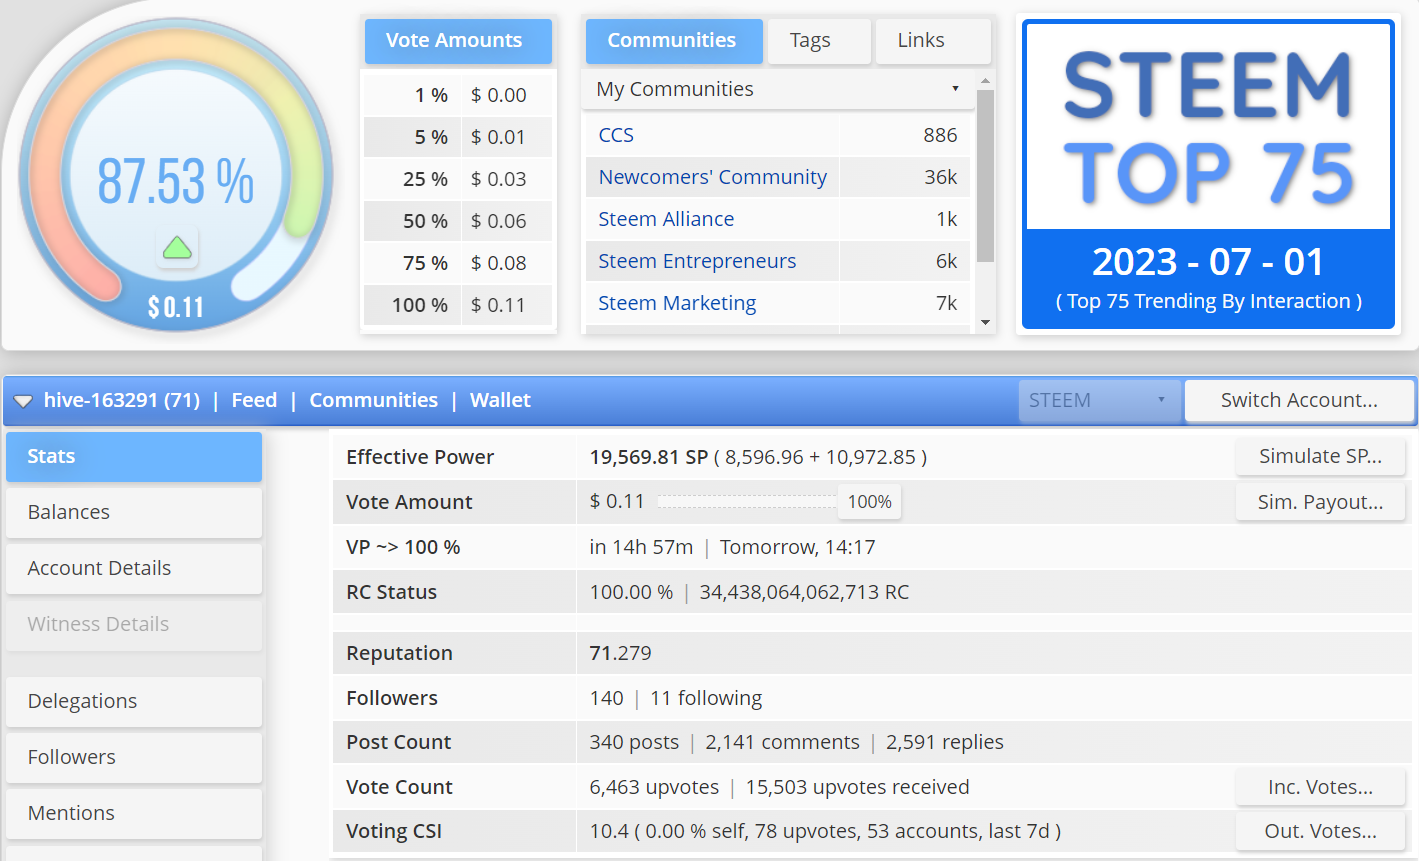Click the green arrow on the voting power gauge

click(177, 247)
